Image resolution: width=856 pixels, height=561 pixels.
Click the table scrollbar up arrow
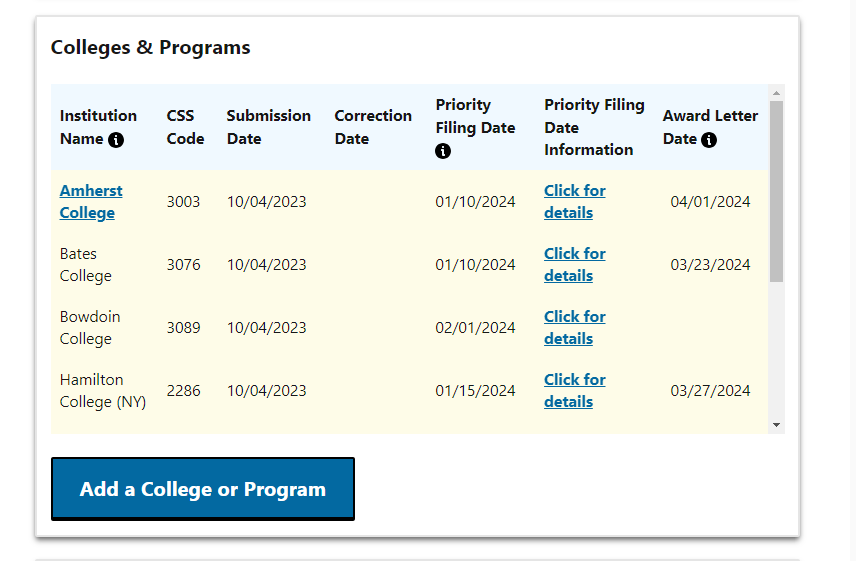(776, 93)
